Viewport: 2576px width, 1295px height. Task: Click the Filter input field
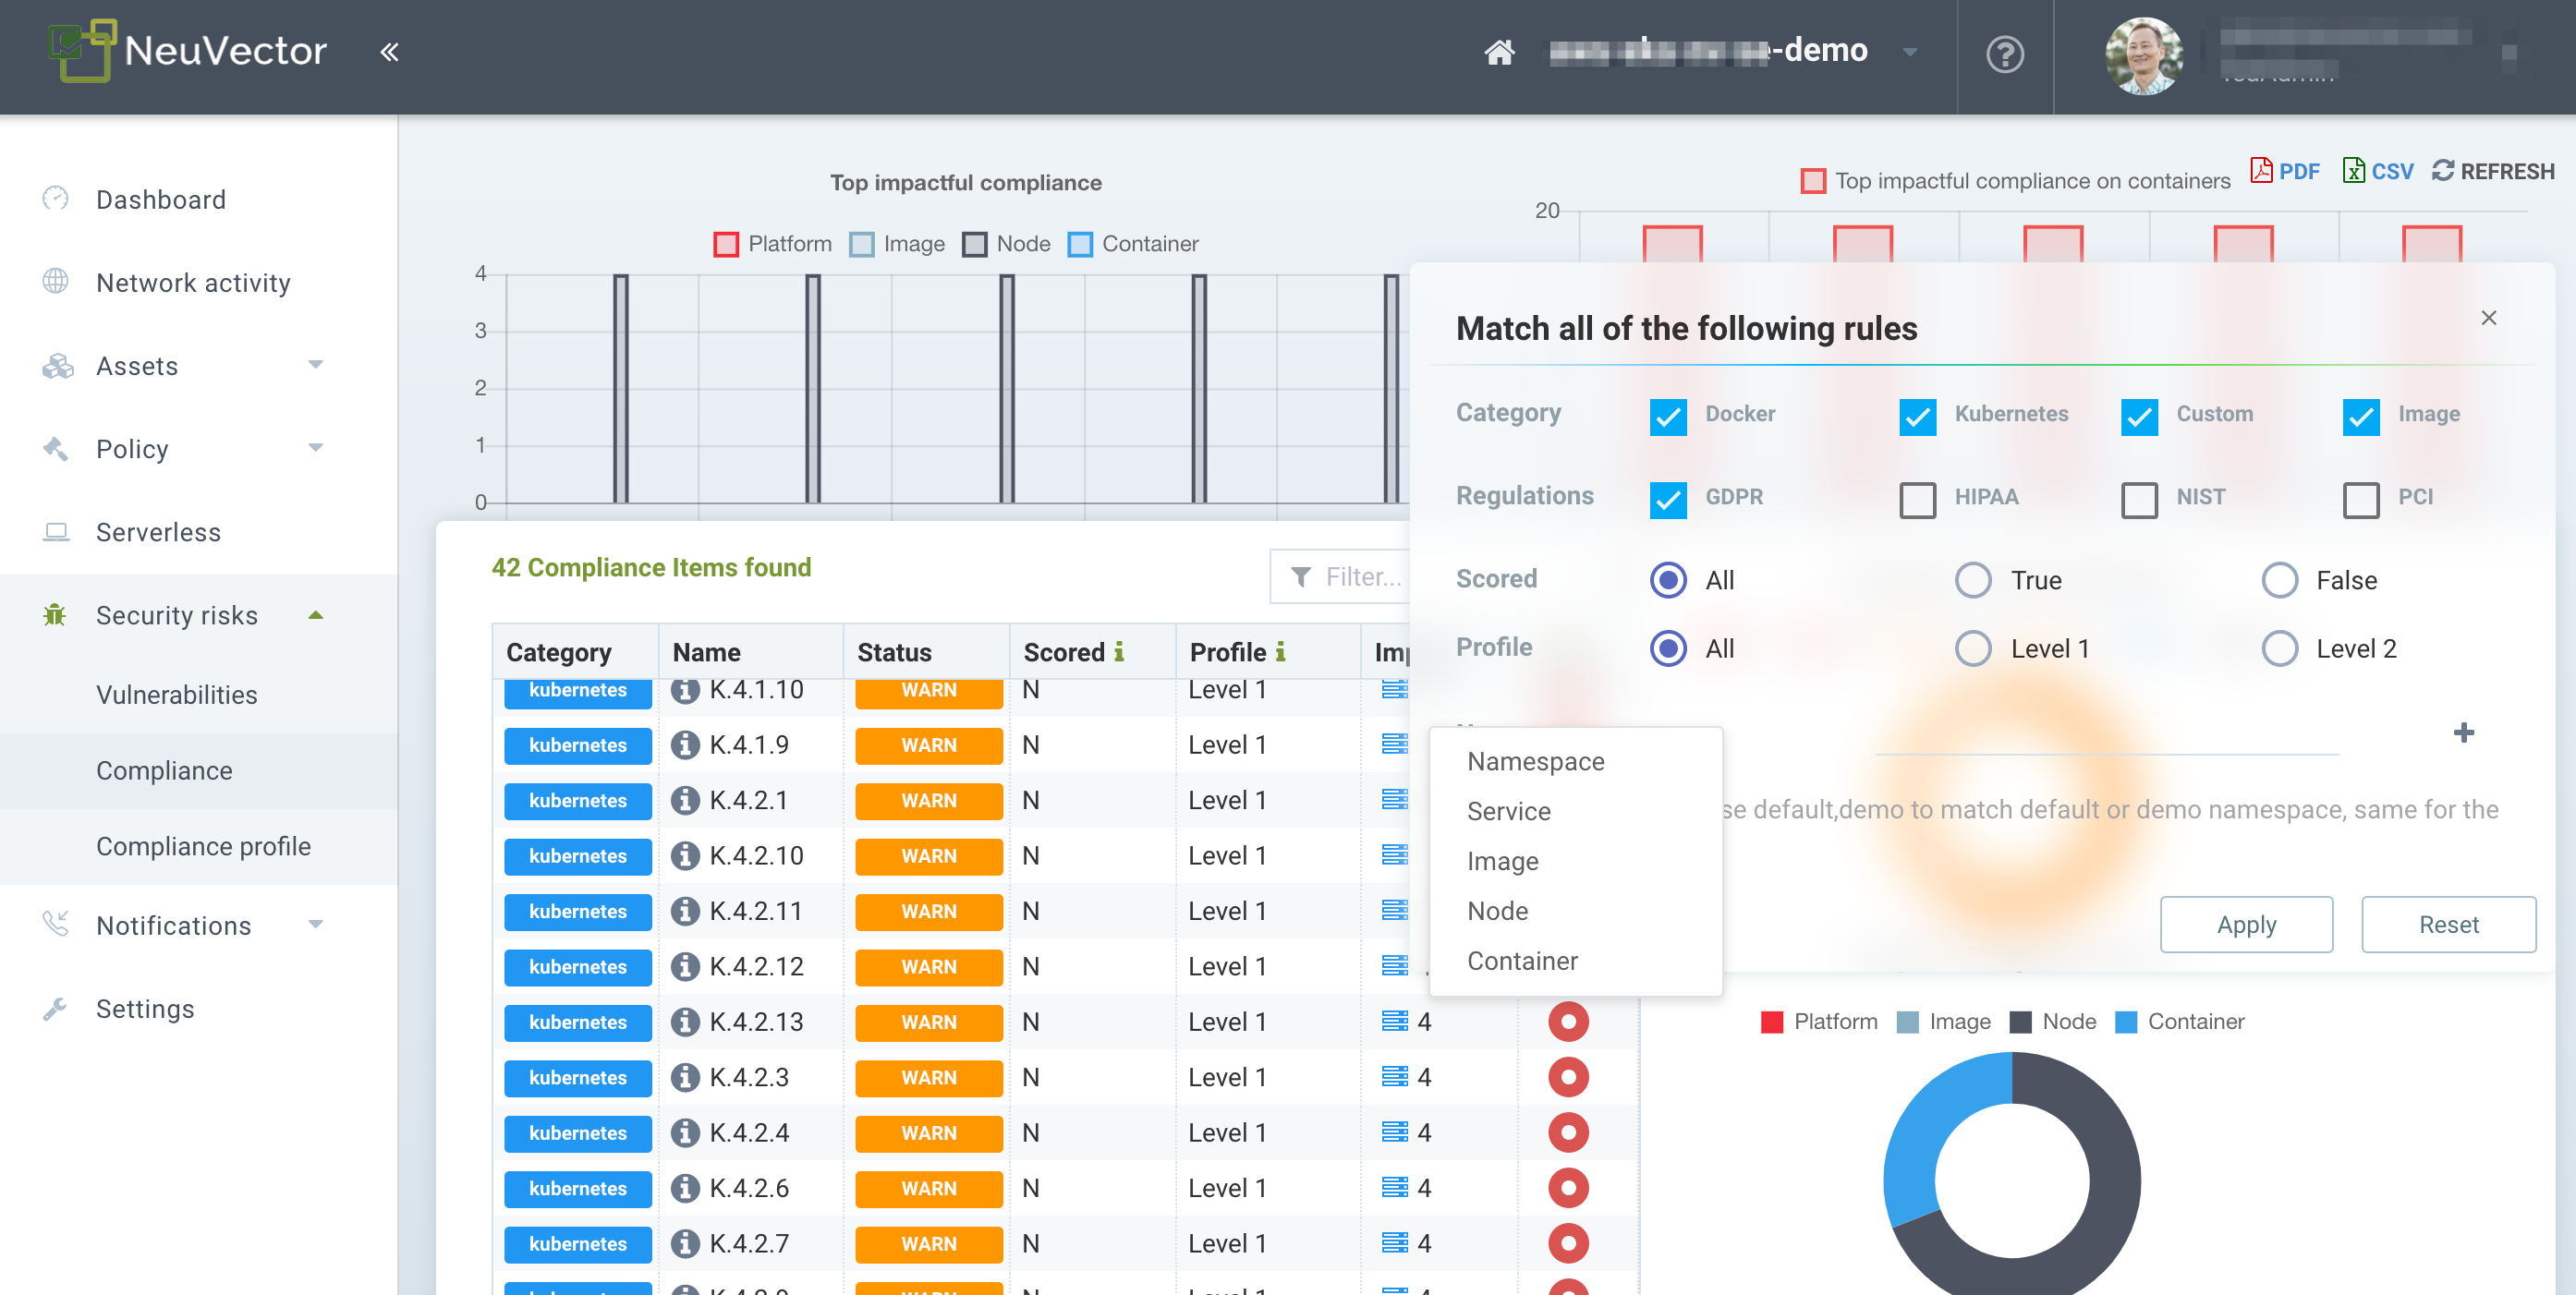[x=1360, y=577]
